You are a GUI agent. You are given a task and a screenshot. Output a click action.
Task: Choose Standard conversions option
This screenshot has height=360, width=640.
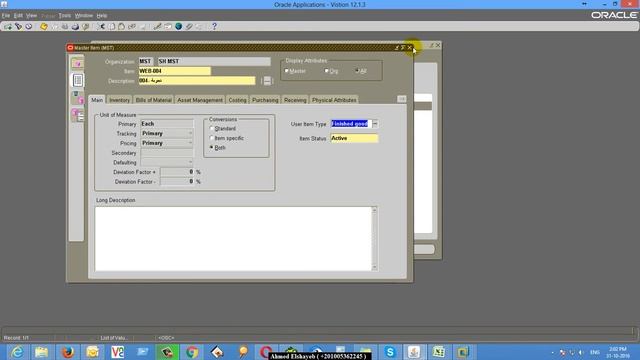point(211,128)
